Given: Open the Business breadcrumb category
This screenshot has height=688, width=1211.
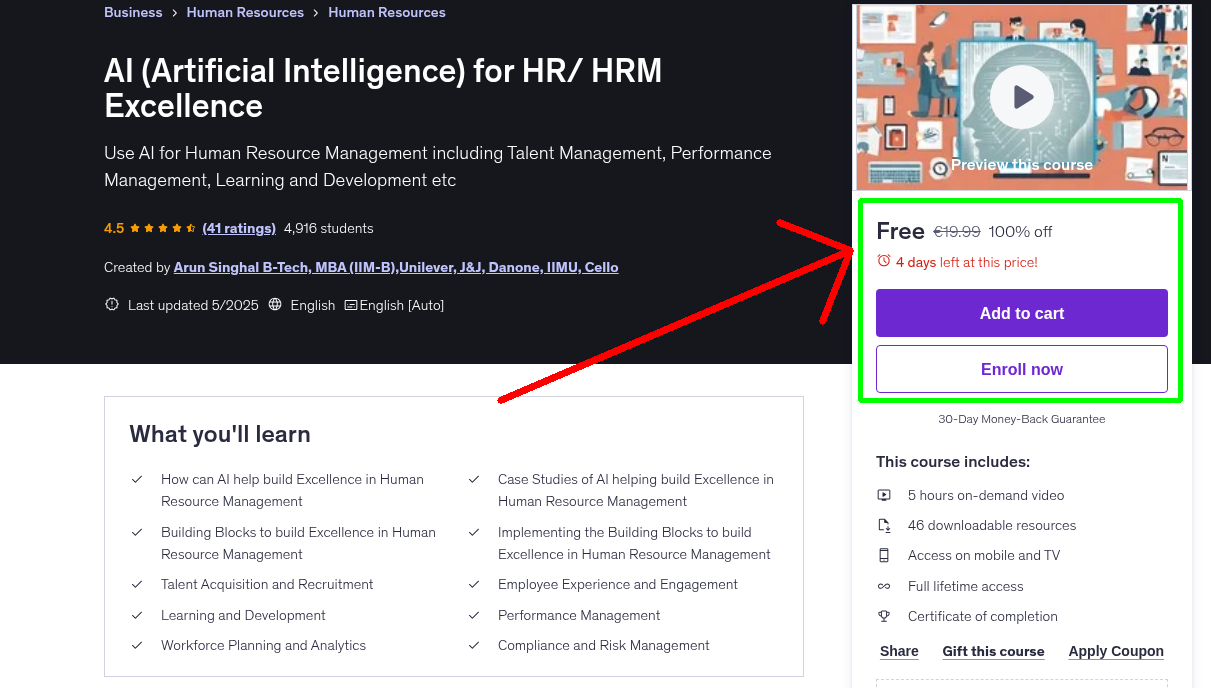Looking at the screenshot, I should (x=133, y=12).
